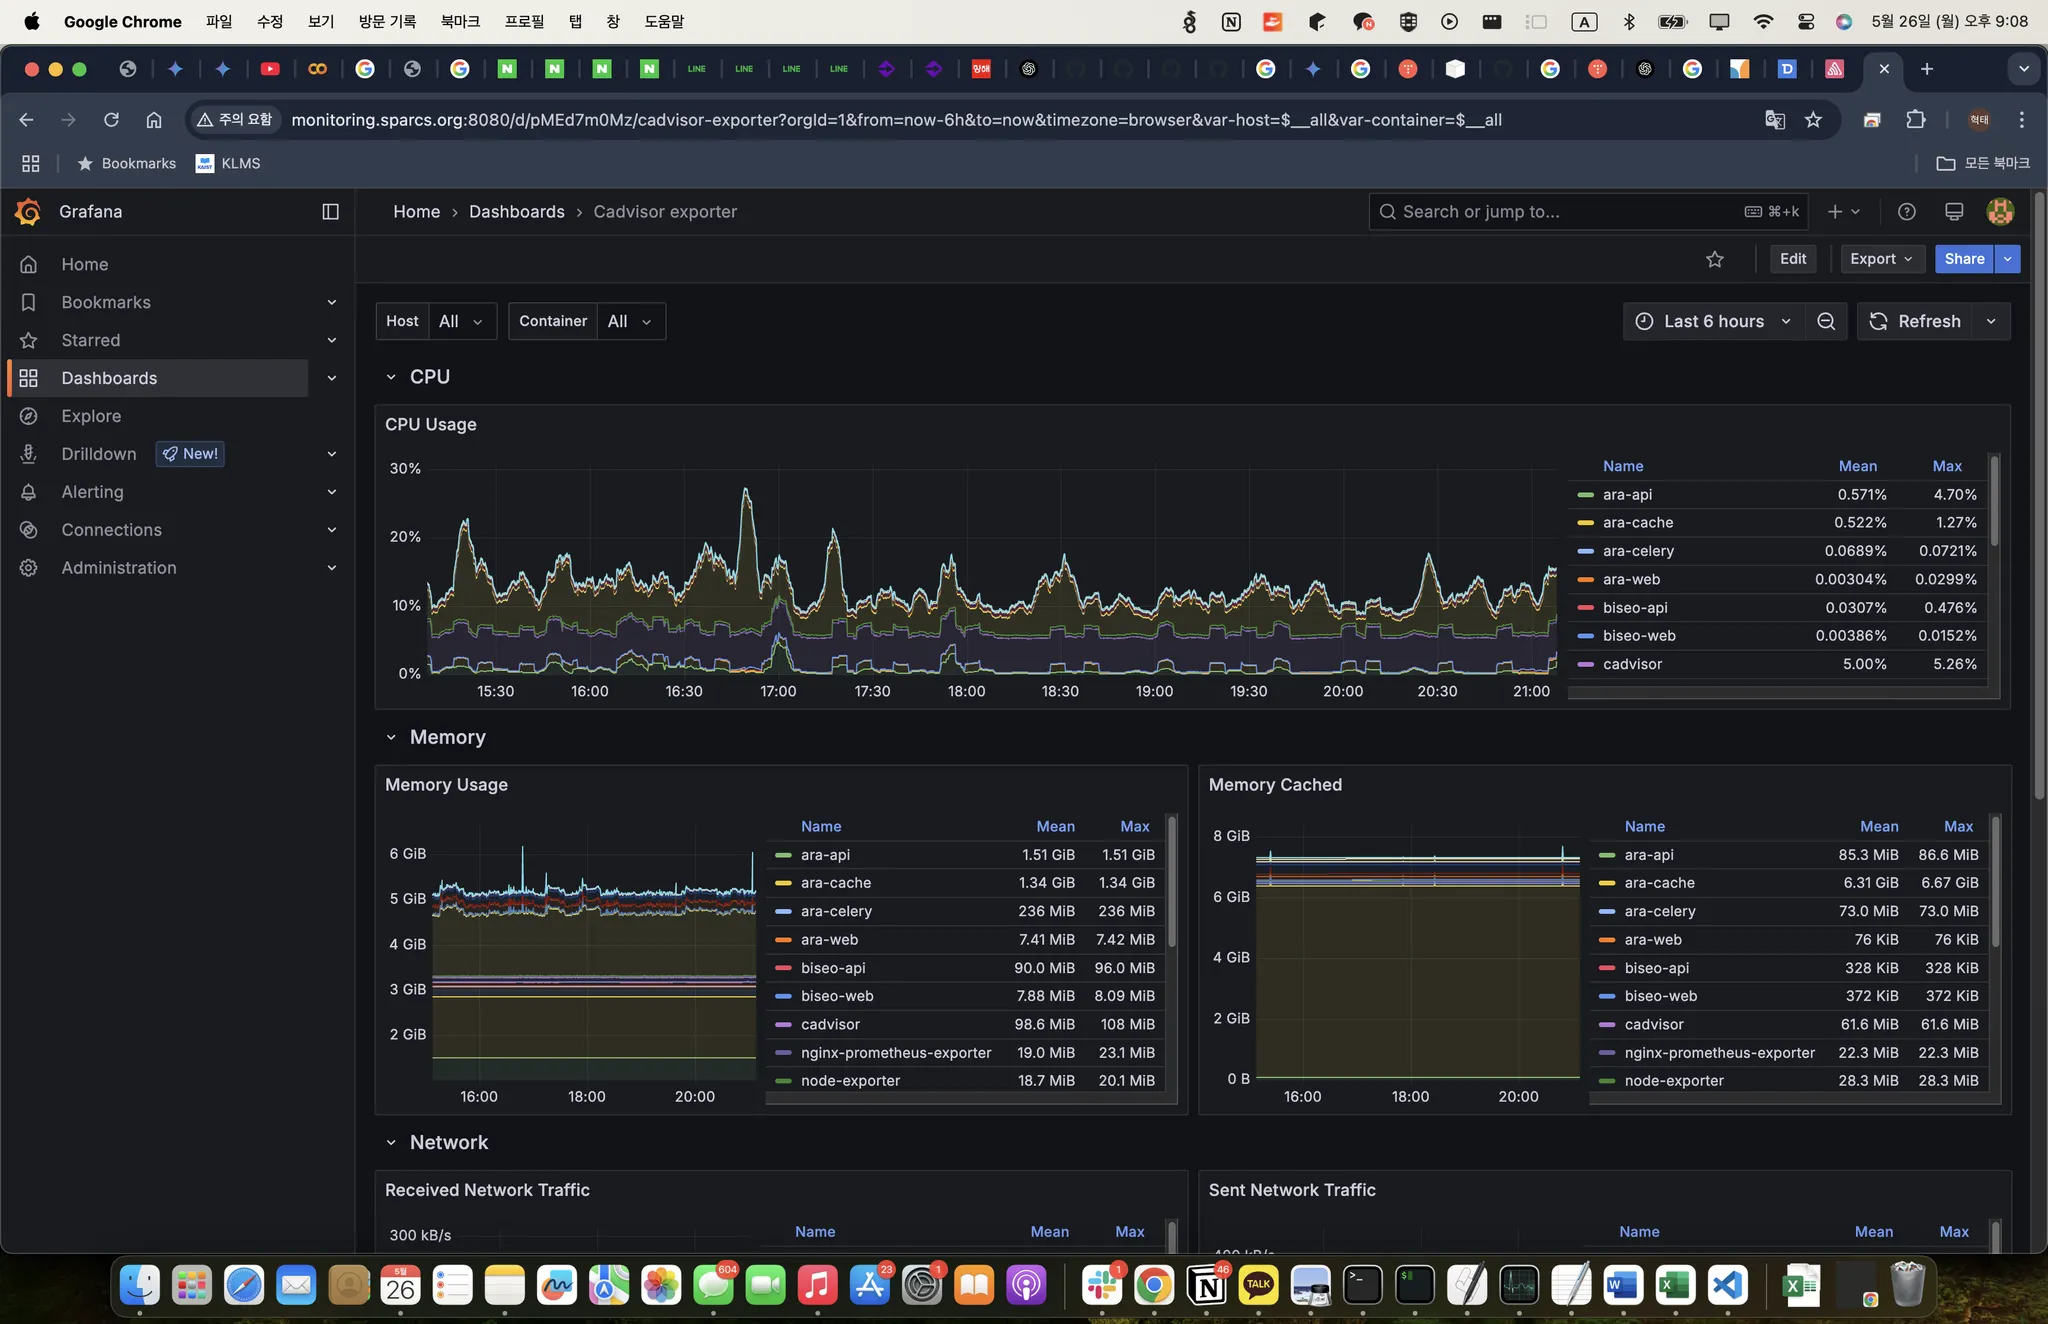The width and height of the screenshot is (2048, 1324).
Task: Open the Host variable dropdown
Action: coord(460,321)
